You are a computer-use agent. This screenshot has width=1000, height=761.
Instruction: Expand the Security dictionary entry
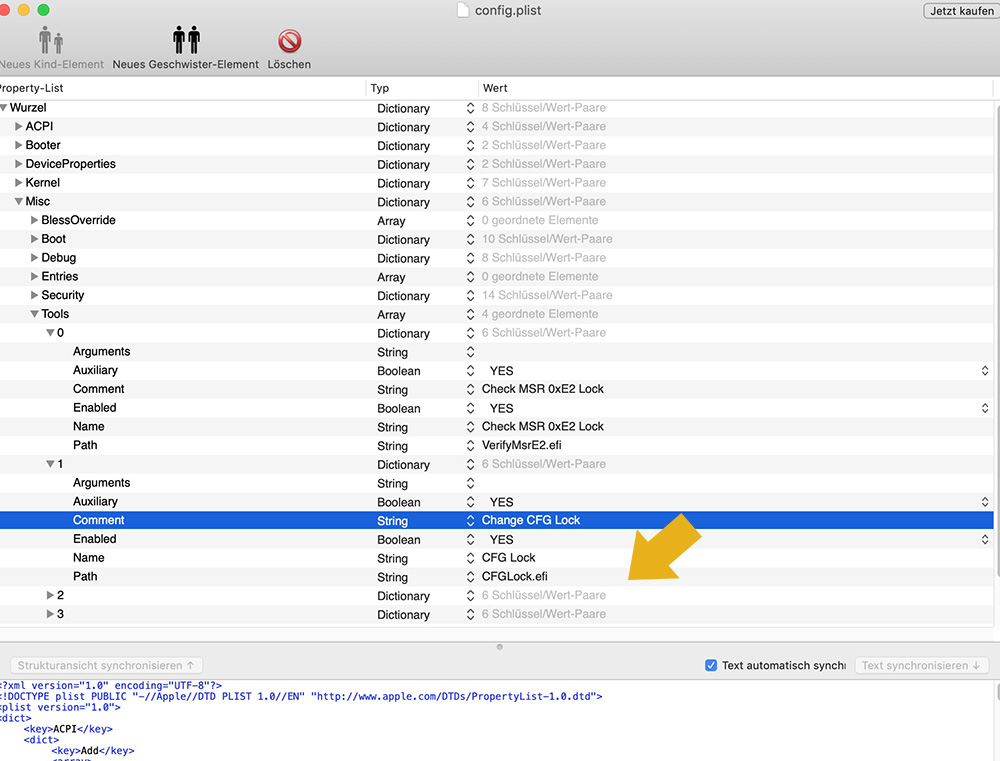pos(35,296)
